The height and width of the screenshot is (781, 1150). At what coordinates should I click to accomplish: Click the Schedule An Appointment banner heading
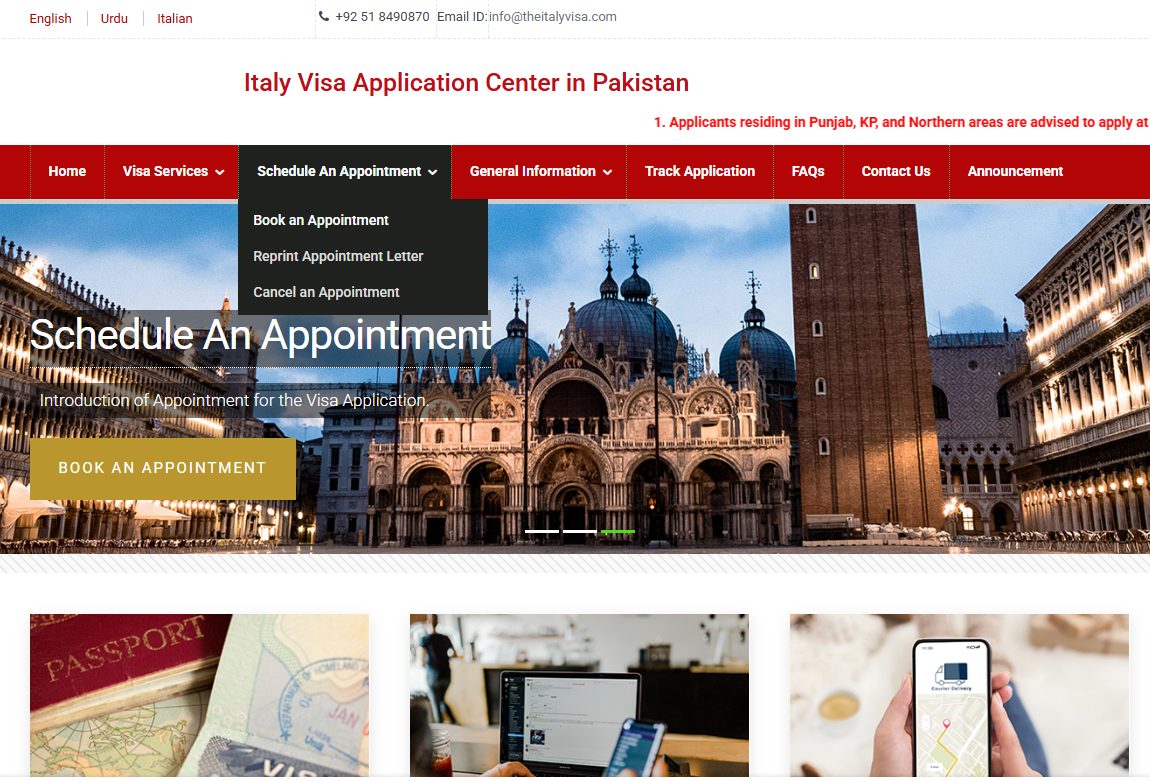pos(260,335)
